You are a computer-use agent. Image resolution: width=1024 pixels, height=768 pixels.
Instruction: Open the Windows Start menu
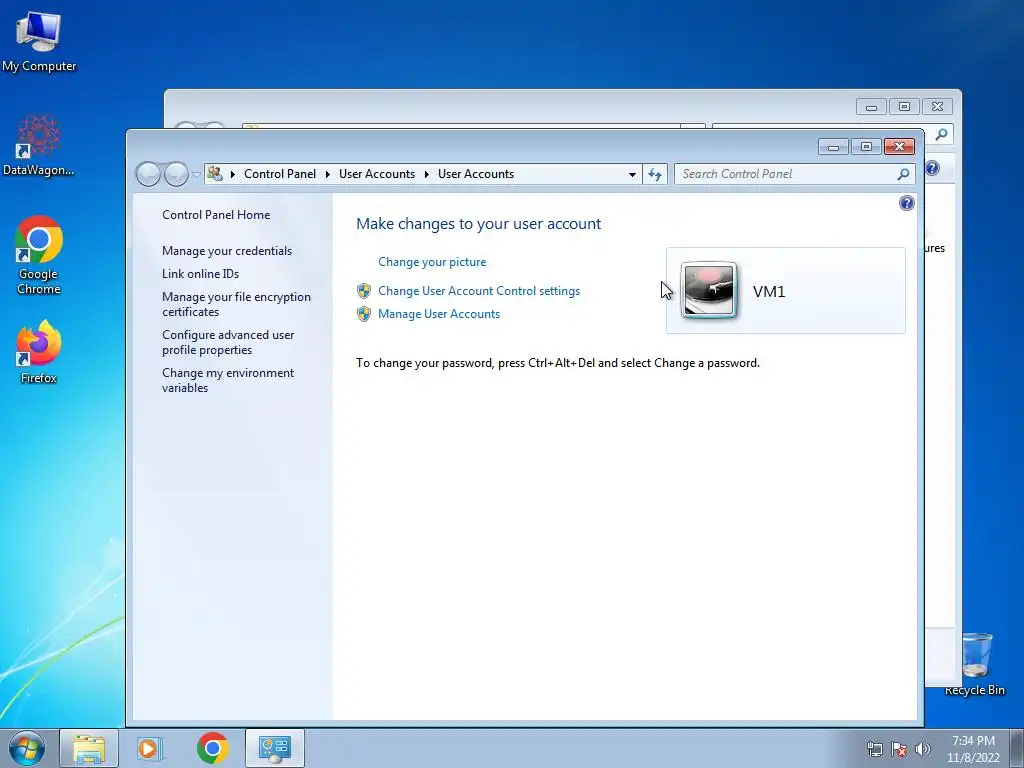(27, 748)
